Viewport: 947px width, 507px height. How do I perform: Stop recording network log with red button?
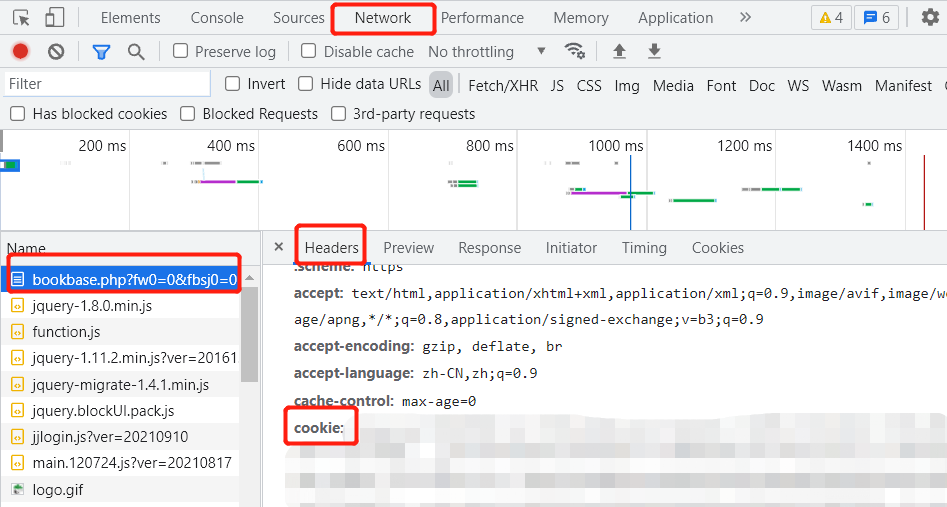pos(21,52)
